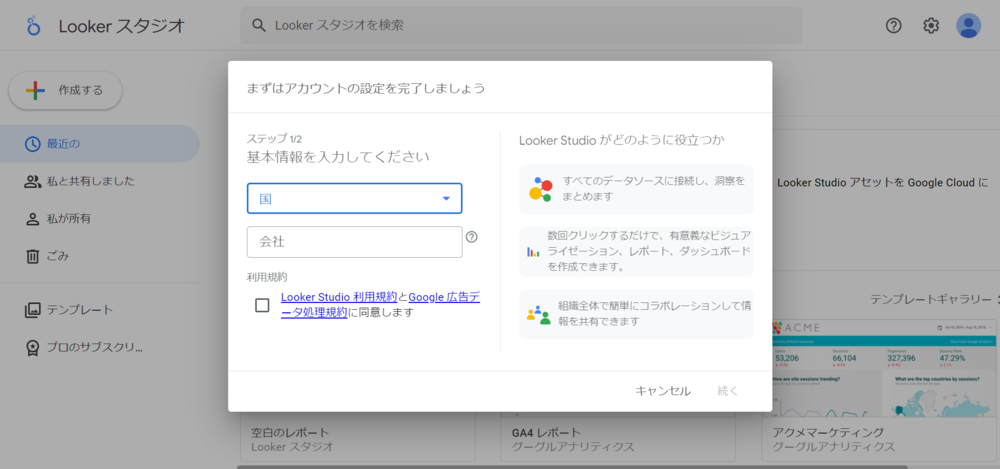Screen dimensions: 1000x469
Task: Select 私と共有しました in the sidebar
Action: (100, 181)
